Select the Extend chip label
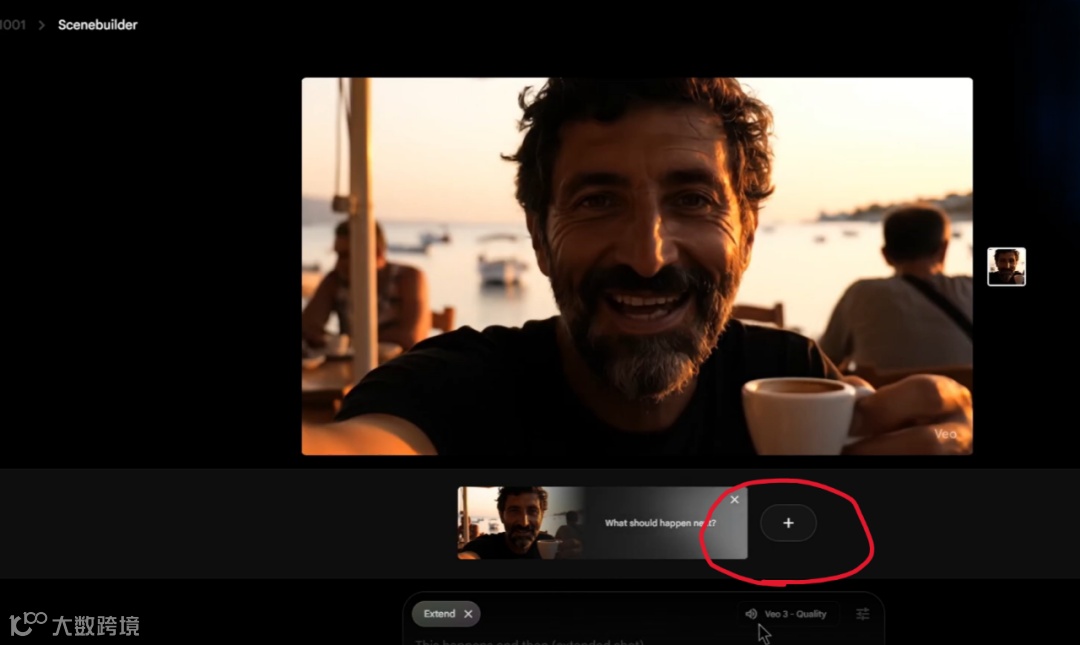 click(x=439, y=613)
